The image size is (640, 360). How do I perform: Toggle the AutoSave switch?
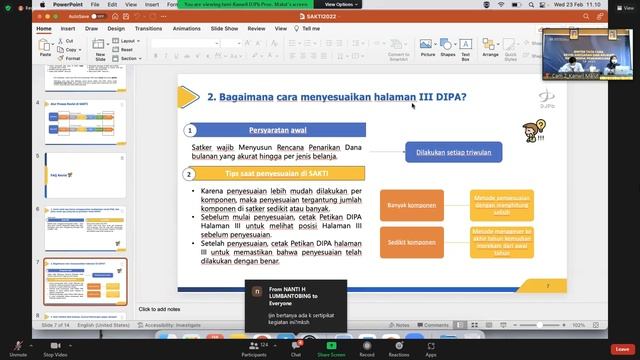(x=98, y=16)
